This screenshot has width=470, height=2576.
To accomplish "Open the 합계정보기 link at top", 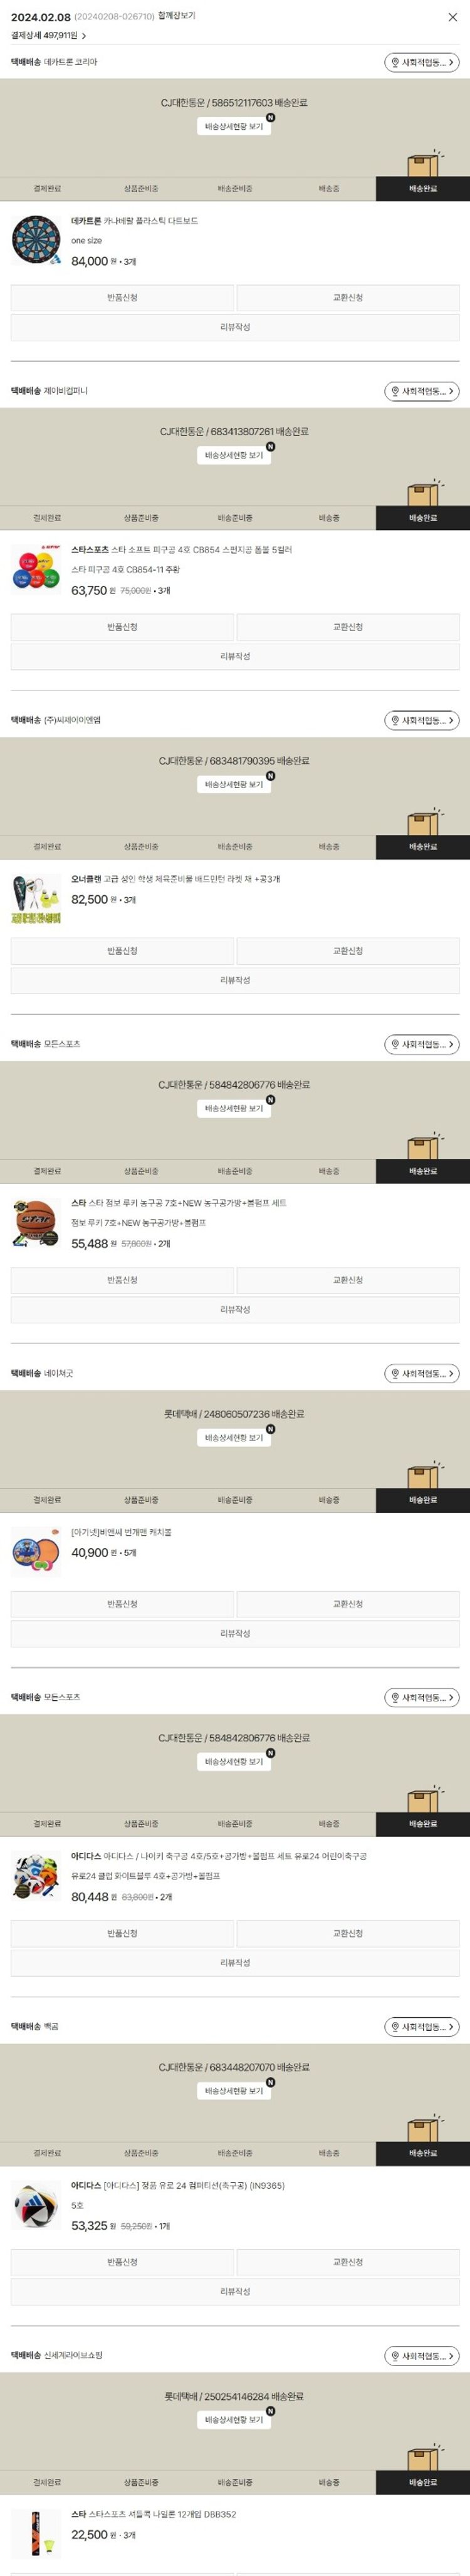I will 177,16.
